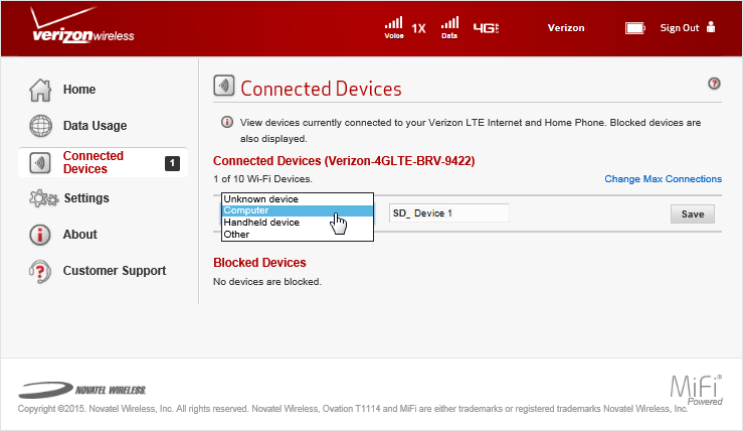Viewport: 743px width, 431px height.
Task: Click the 'No devices are blocked.' text
Action: [267, 282]
